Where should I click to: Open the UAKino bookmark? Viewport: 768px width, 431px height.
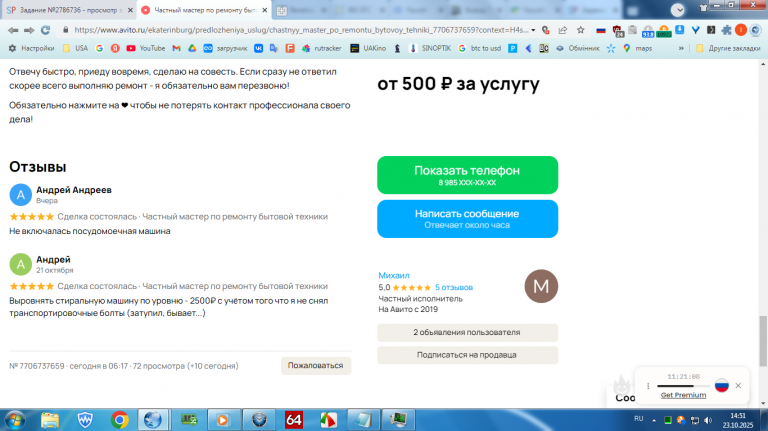368,48
